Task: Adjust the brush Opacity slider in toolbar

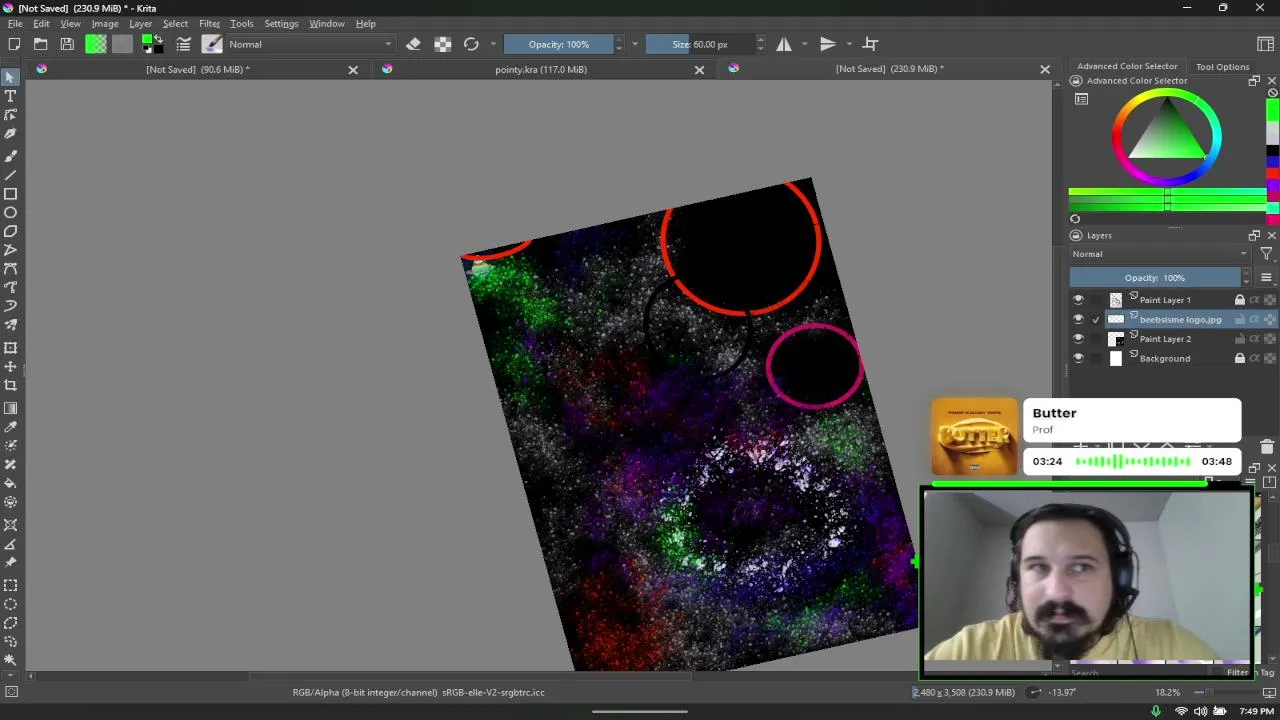Action: [559, 44]
